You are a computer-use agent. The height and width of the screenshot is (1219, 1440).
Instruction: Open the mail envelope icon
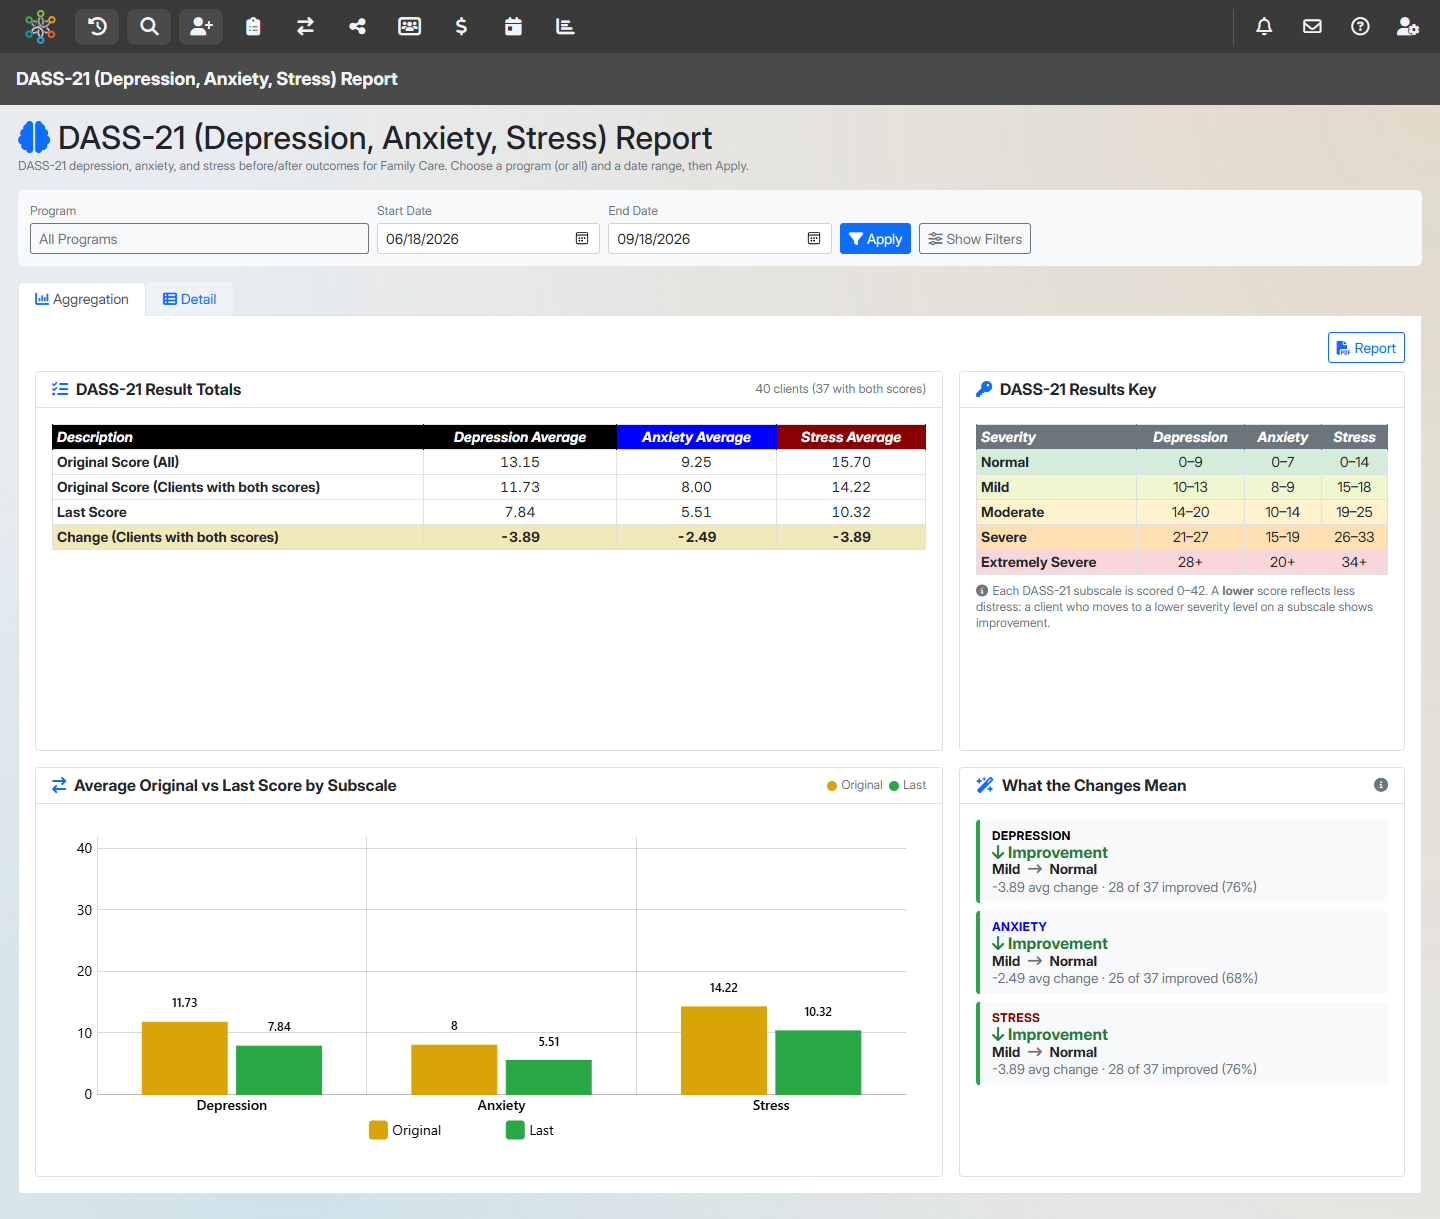point(1312,27)
